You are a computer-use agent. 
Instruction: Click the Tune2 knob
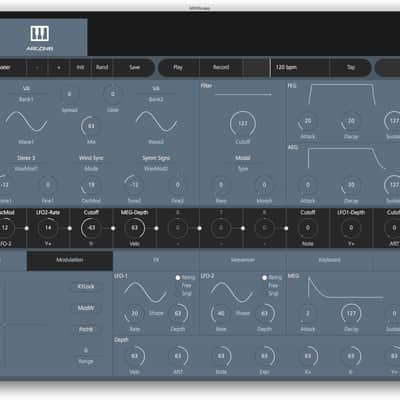(x=134, y=185)
